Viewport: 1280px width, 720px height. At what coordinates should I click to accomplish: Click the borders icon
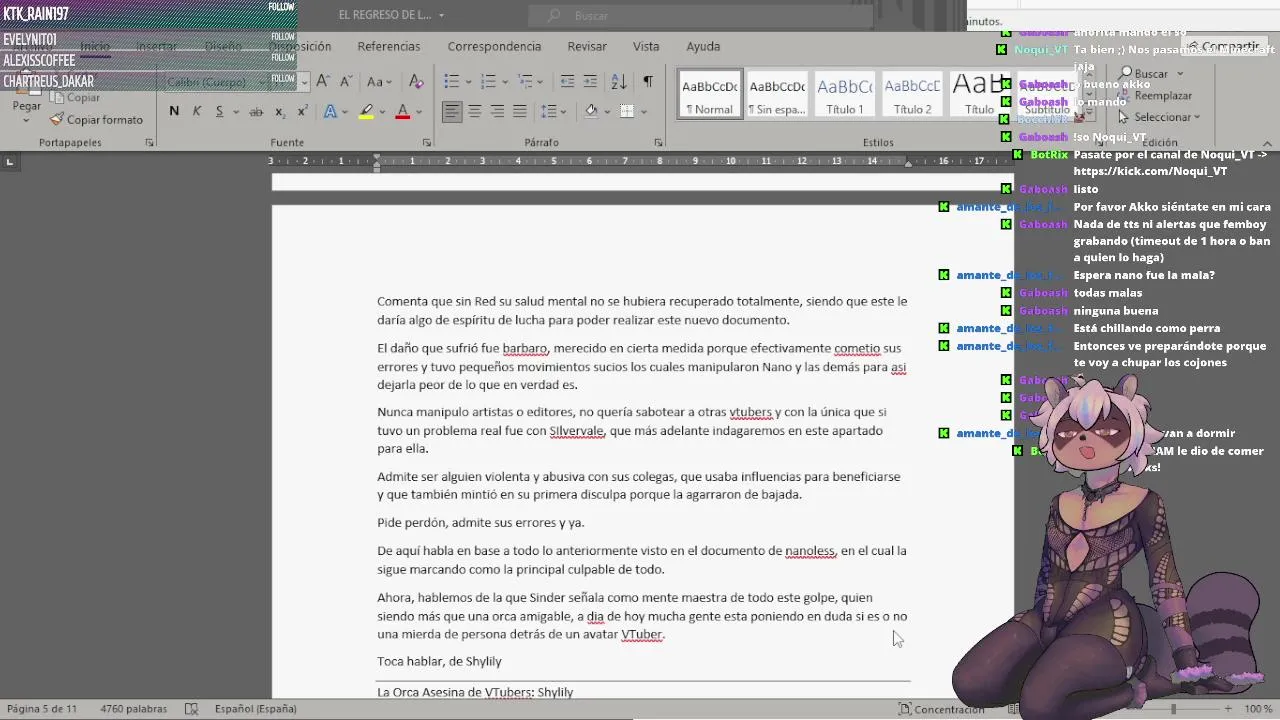coord(627,111)
